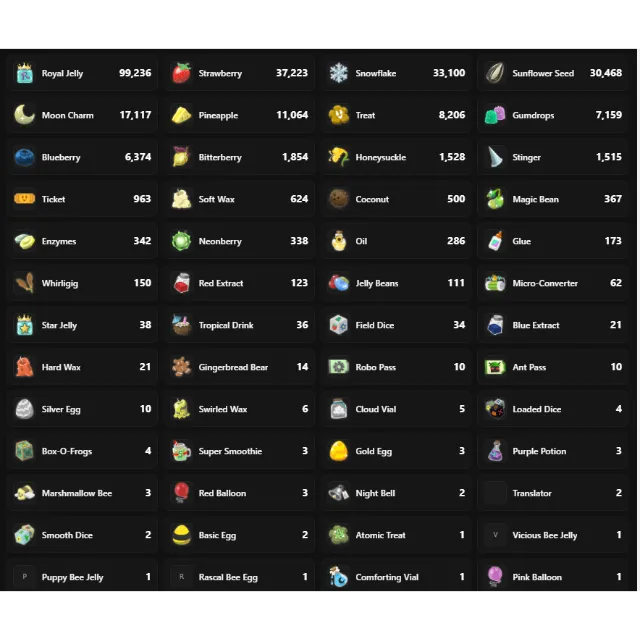Click the Magic Bean icon

coord(495,199)
